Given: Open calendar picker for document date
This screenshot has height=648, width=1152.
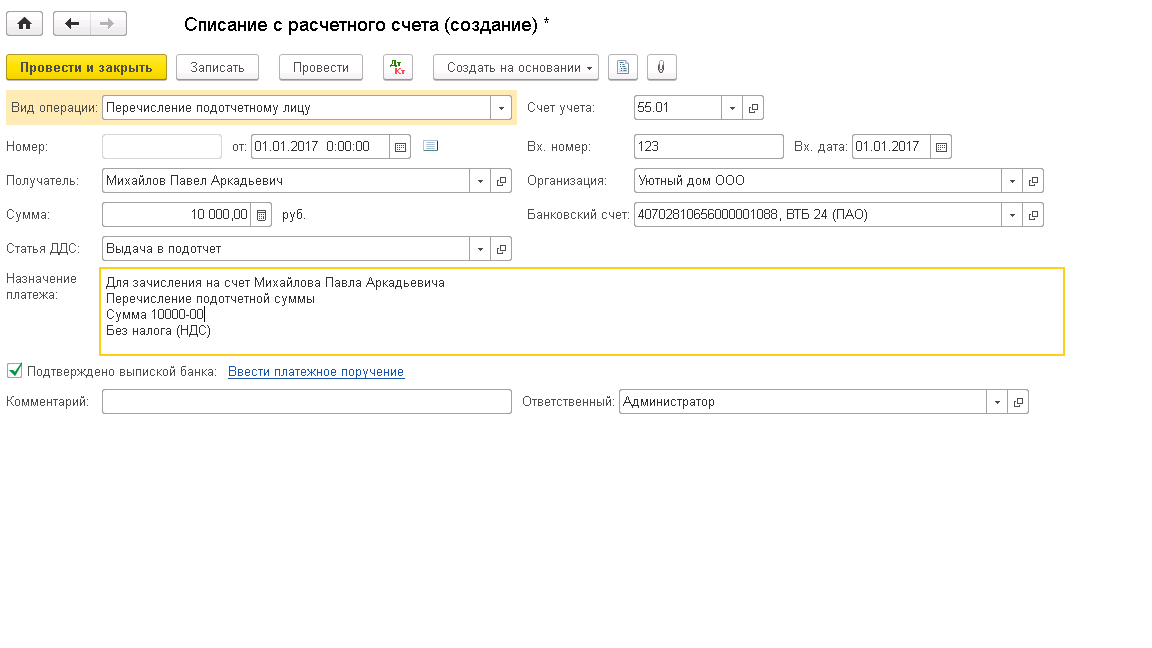Looking at the screenshot, I should (x=400, y=147).
